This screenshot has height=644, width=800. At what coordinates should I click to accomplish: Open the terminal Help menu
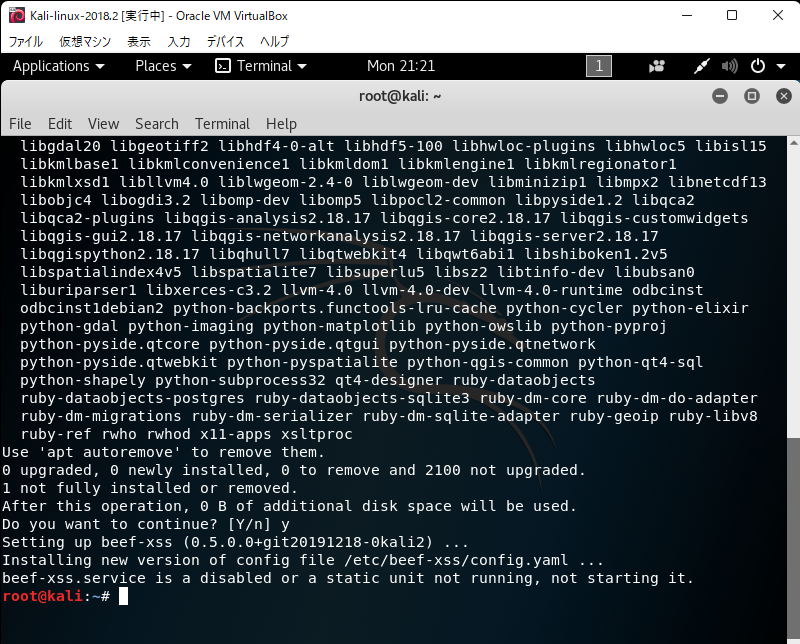[x=281, y=124]
